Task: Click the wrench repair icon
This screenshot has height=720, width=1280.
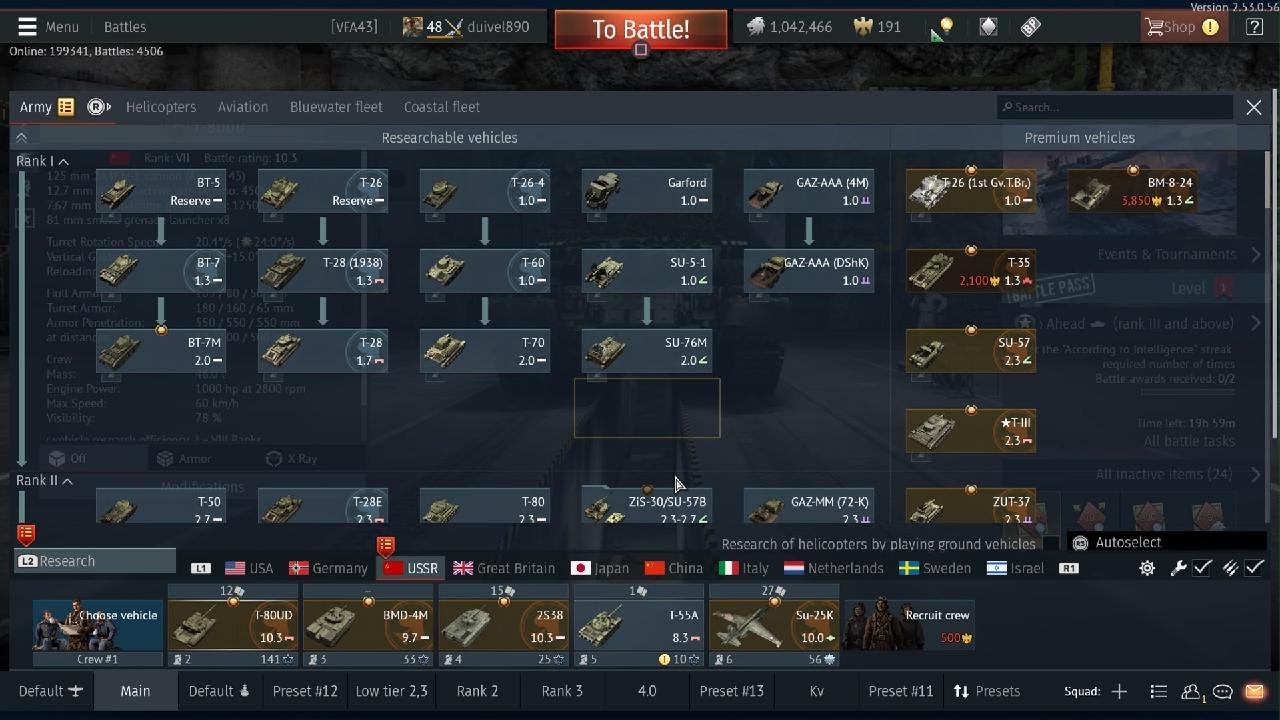Action: pos(1179,568)
